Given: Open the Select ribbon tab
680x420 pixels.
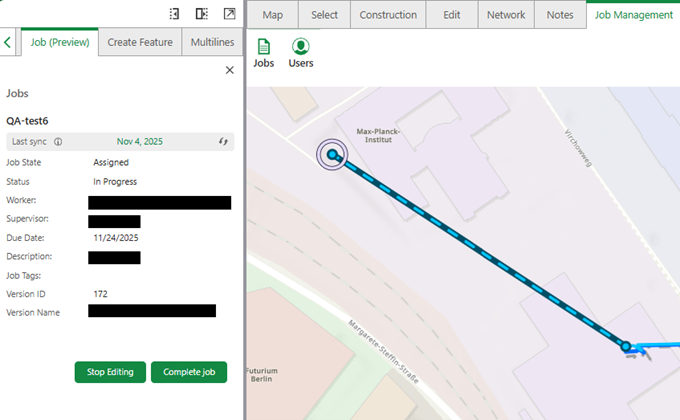Looking at the screenshot, I should click(324, 15).
